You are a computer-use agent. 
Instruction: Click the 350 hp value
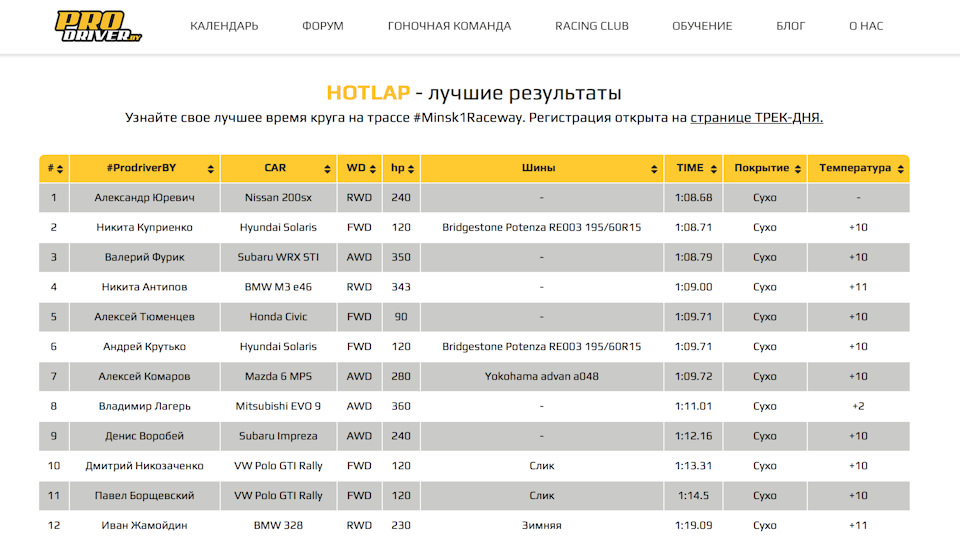(x=401, y=257)
